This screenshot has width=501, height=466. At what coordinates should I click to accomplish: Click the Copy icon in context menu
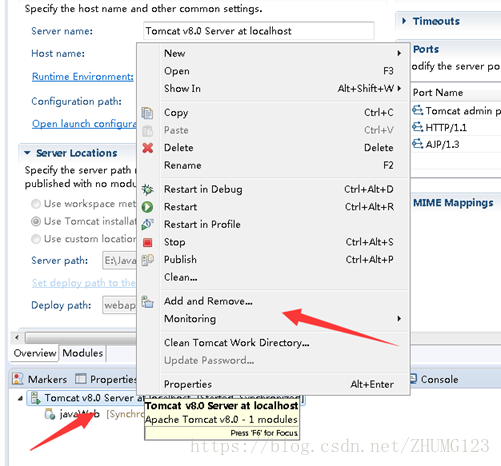pyautogui.click(x=147, y=113)
